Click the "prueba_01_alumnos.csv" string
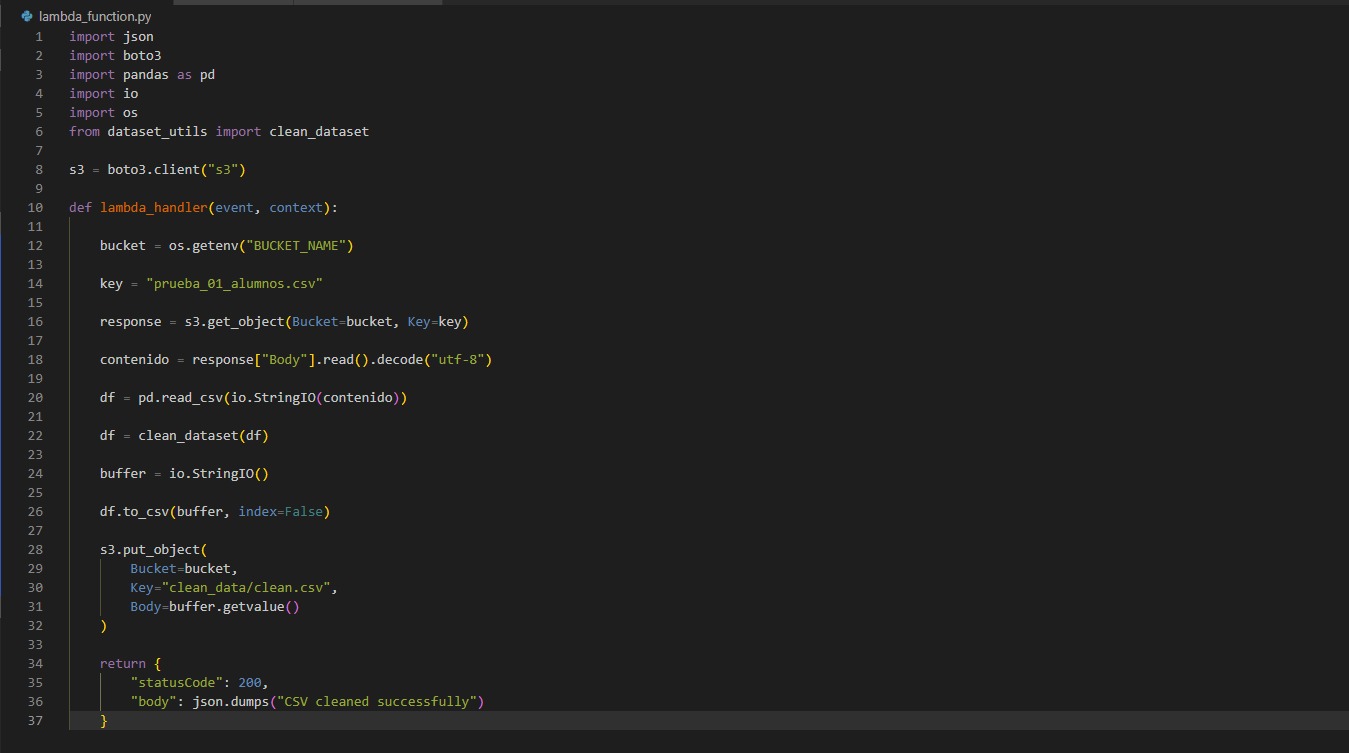Image resolution: width=1349 pixels, height=753 pixels. pyautogui.click(x=234, y=284)
